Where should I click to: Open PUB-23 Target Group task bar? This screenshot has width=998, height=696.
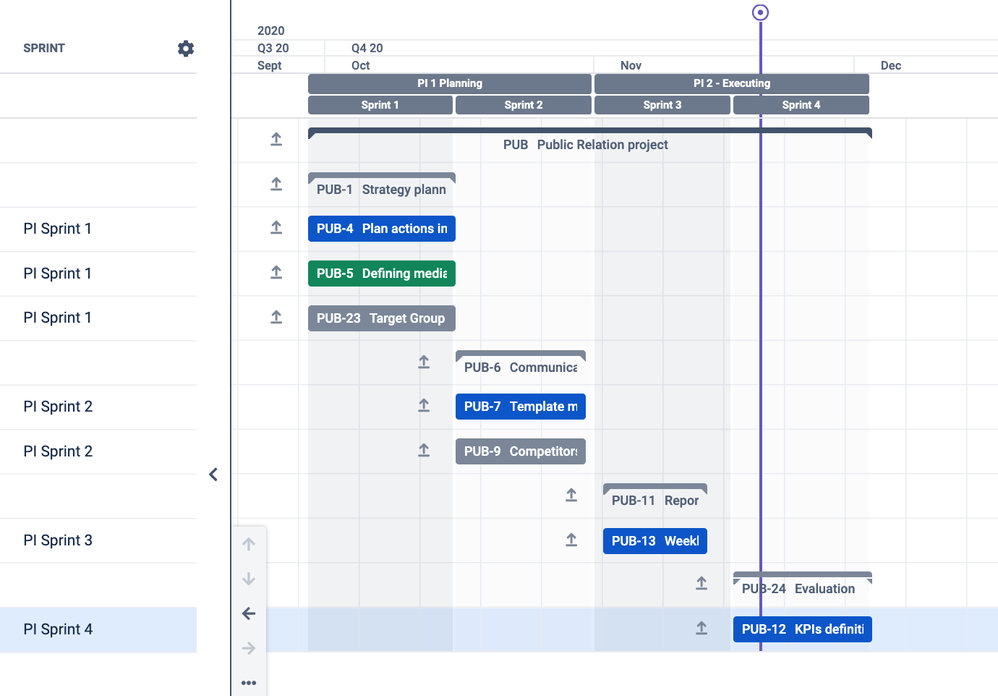click(381, 318)
